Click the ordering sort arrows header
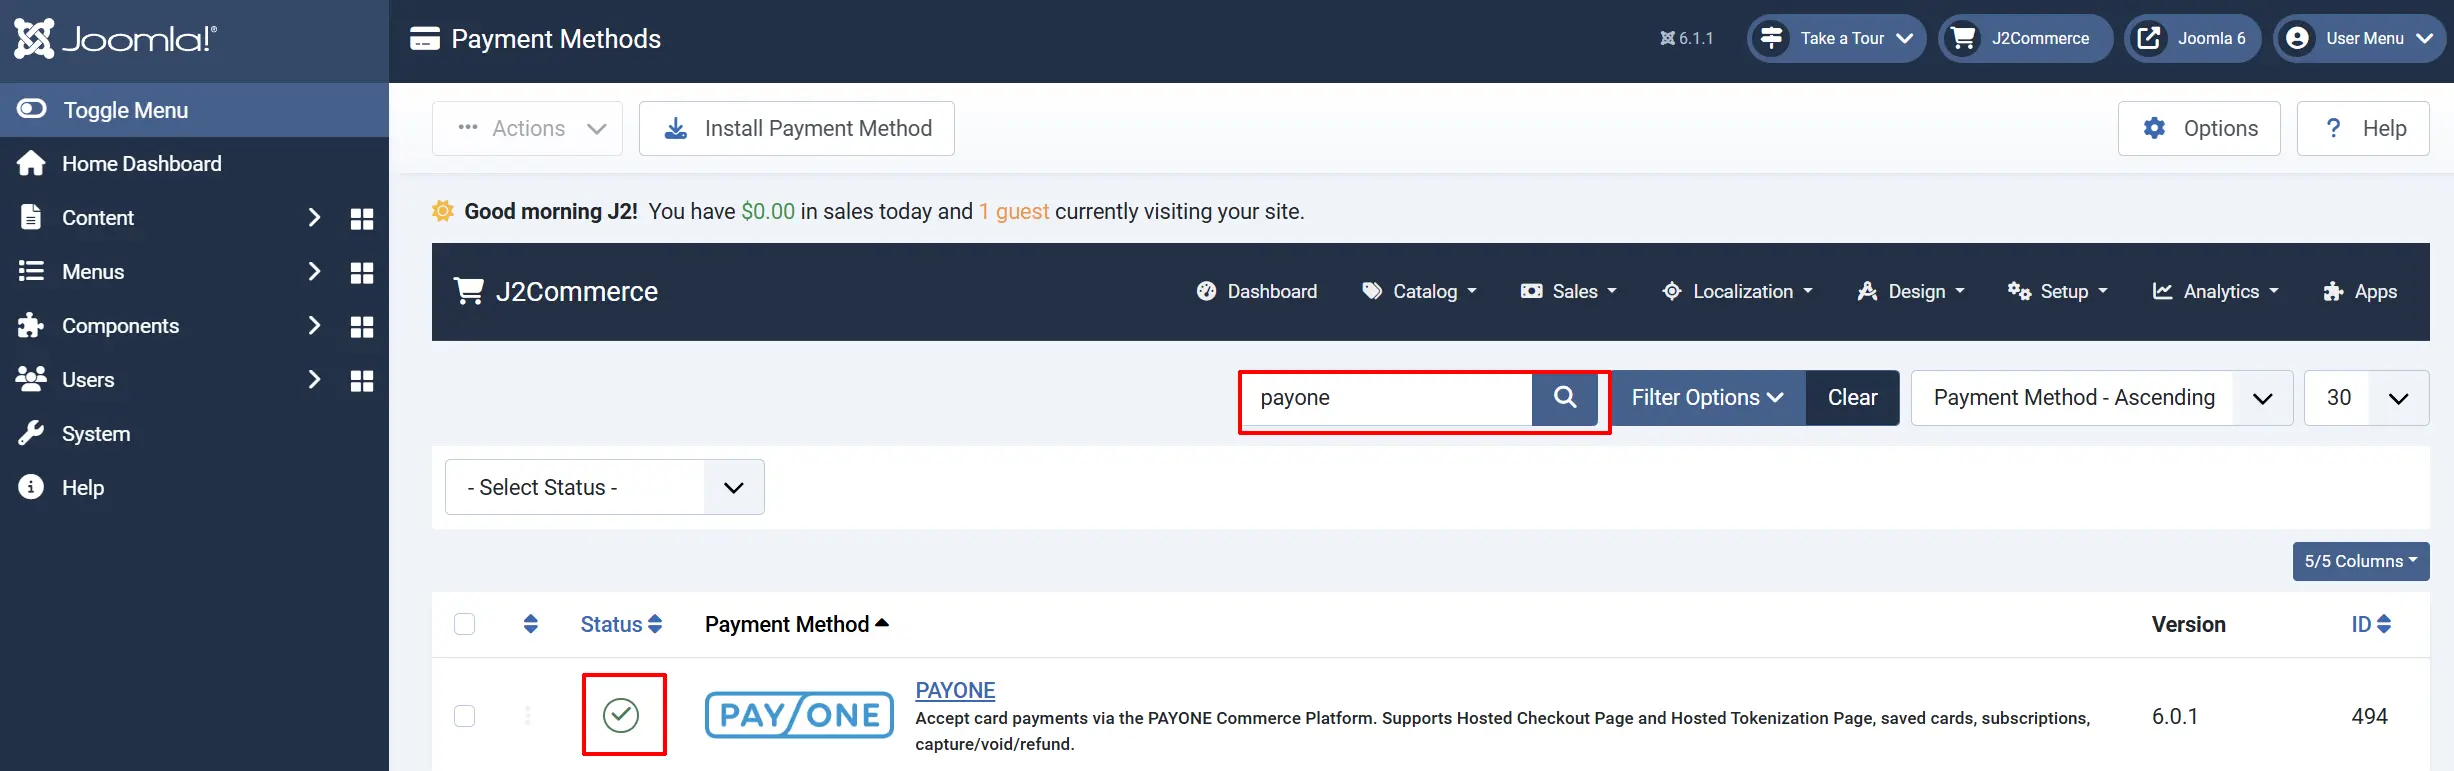The height and width of the screenshot is (771, 2454). [531, 624]
